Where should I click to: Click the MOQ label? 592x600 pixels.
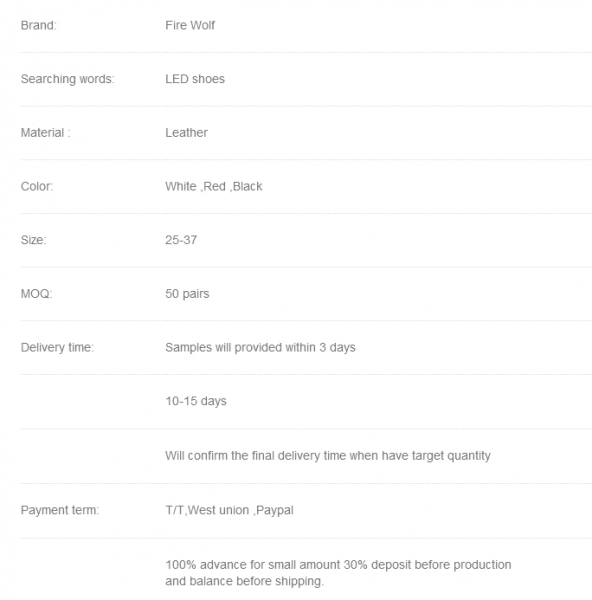36,294
